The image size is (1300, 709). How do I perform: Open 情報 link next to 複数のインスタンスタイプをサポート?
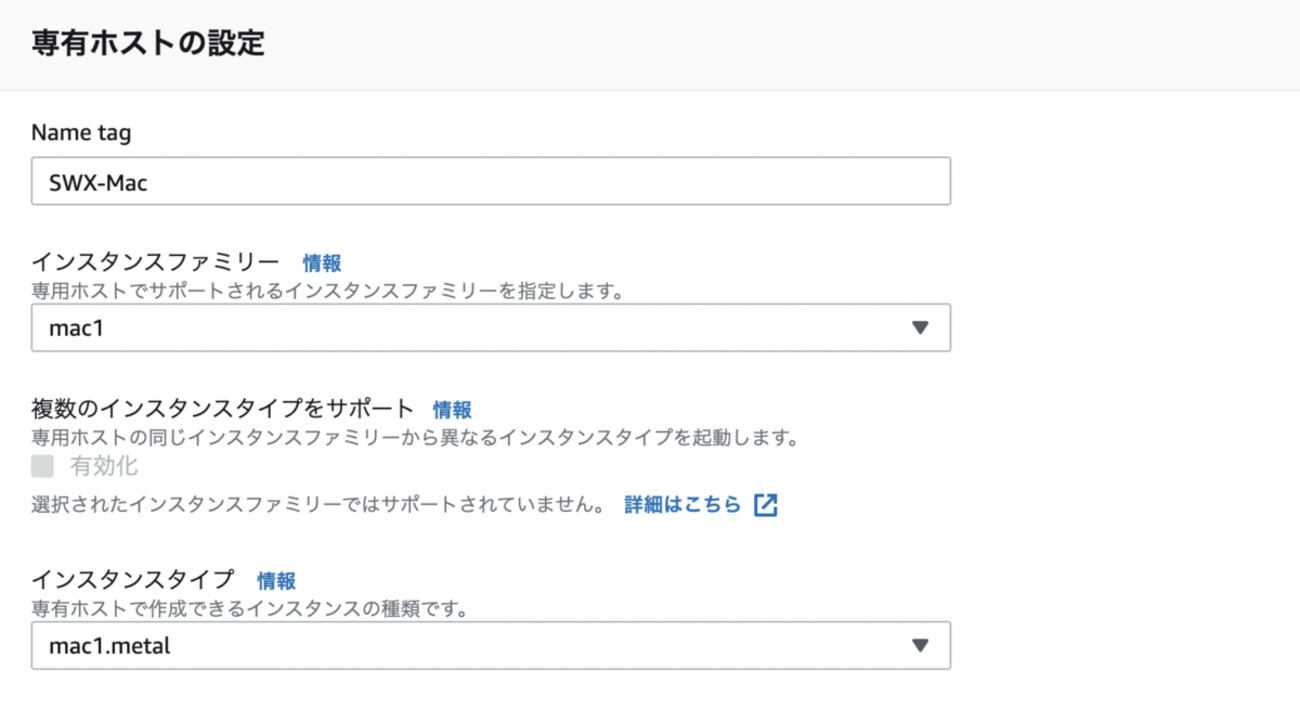coord(452,409)
